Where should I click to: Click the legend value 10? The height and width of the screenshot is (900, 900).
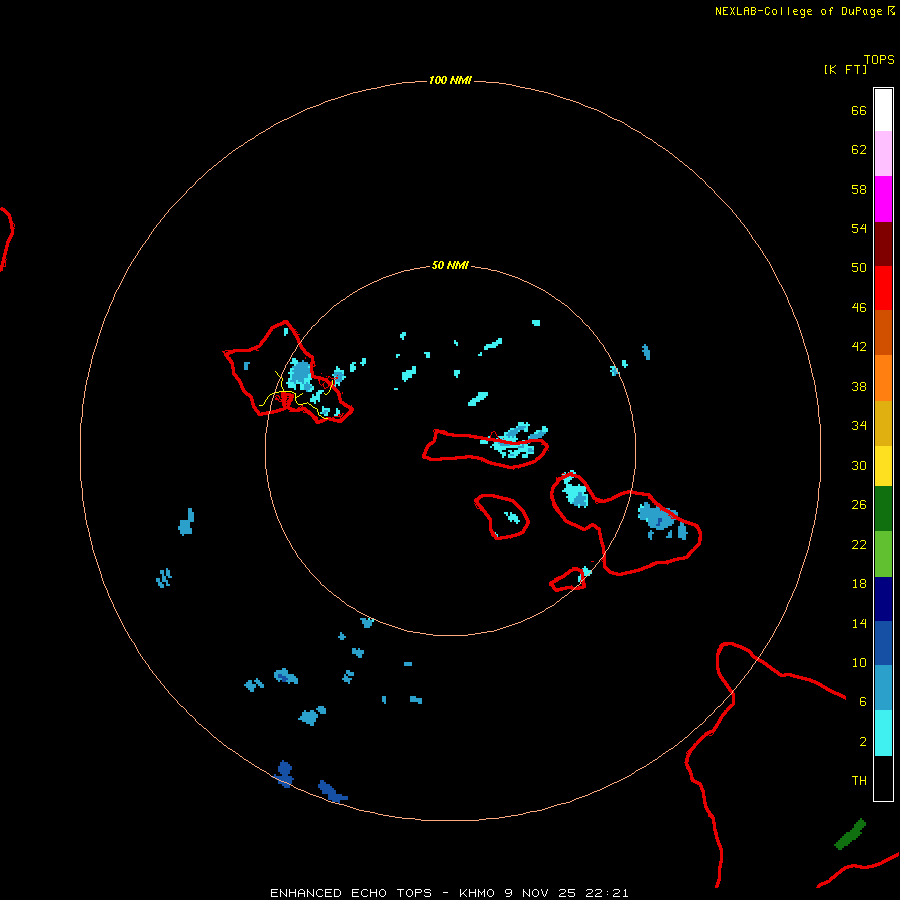(859, 662)
